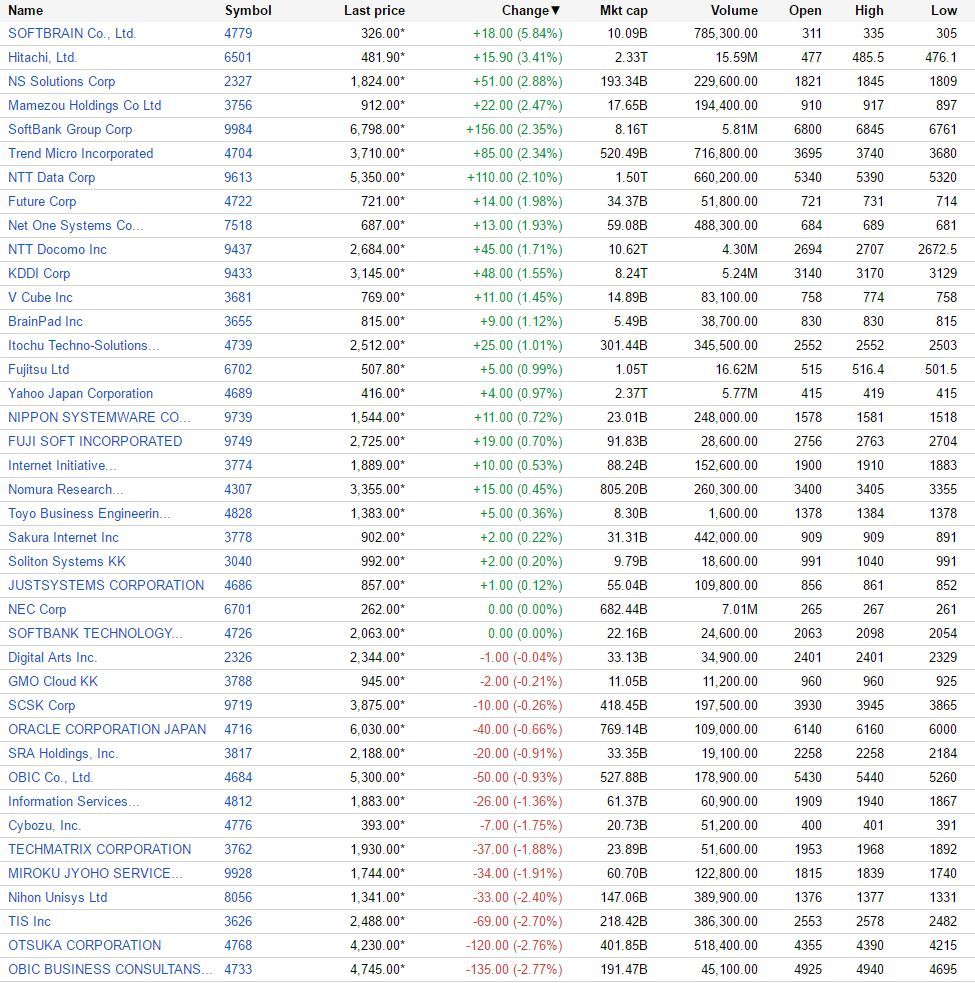Open JUSTSYSTEMS CORPORATION link
The height and width of the screenshot is (983, 975).
(106, 586)
